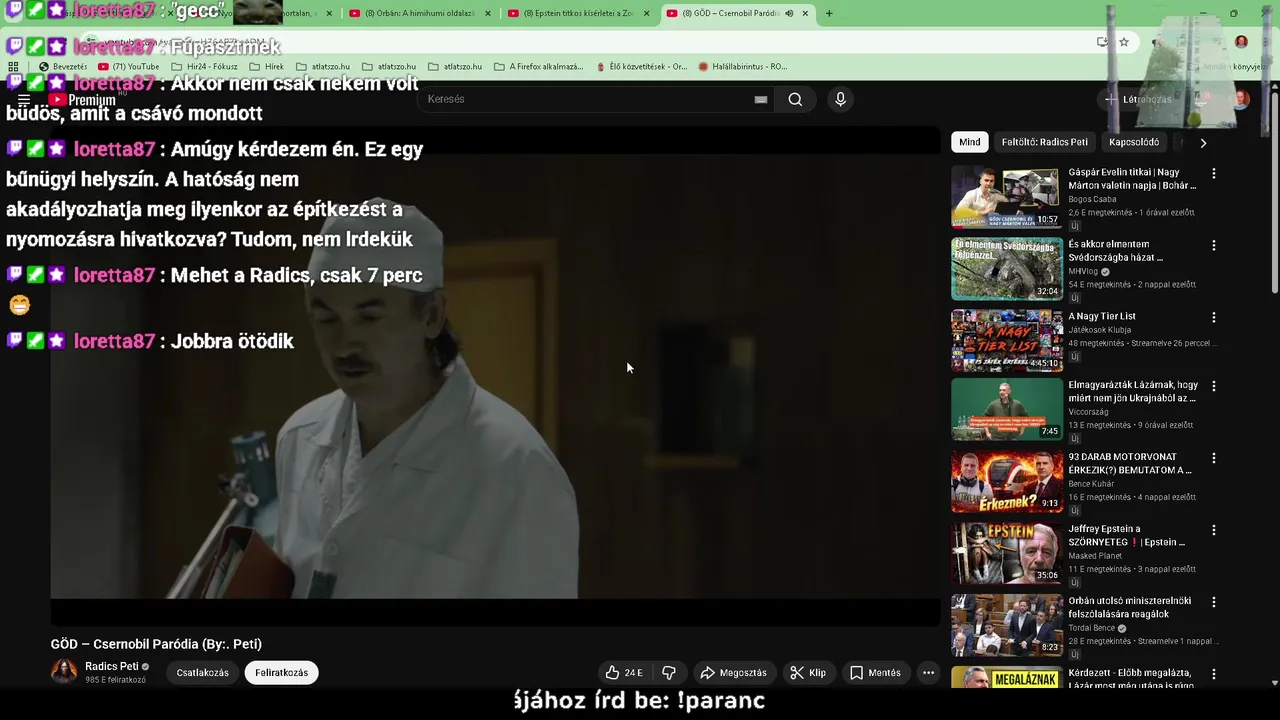The width and height of the screenshot is (1280, 720).
Task: Open browser profile avatar in toolbar
Action: [1241, 42]
